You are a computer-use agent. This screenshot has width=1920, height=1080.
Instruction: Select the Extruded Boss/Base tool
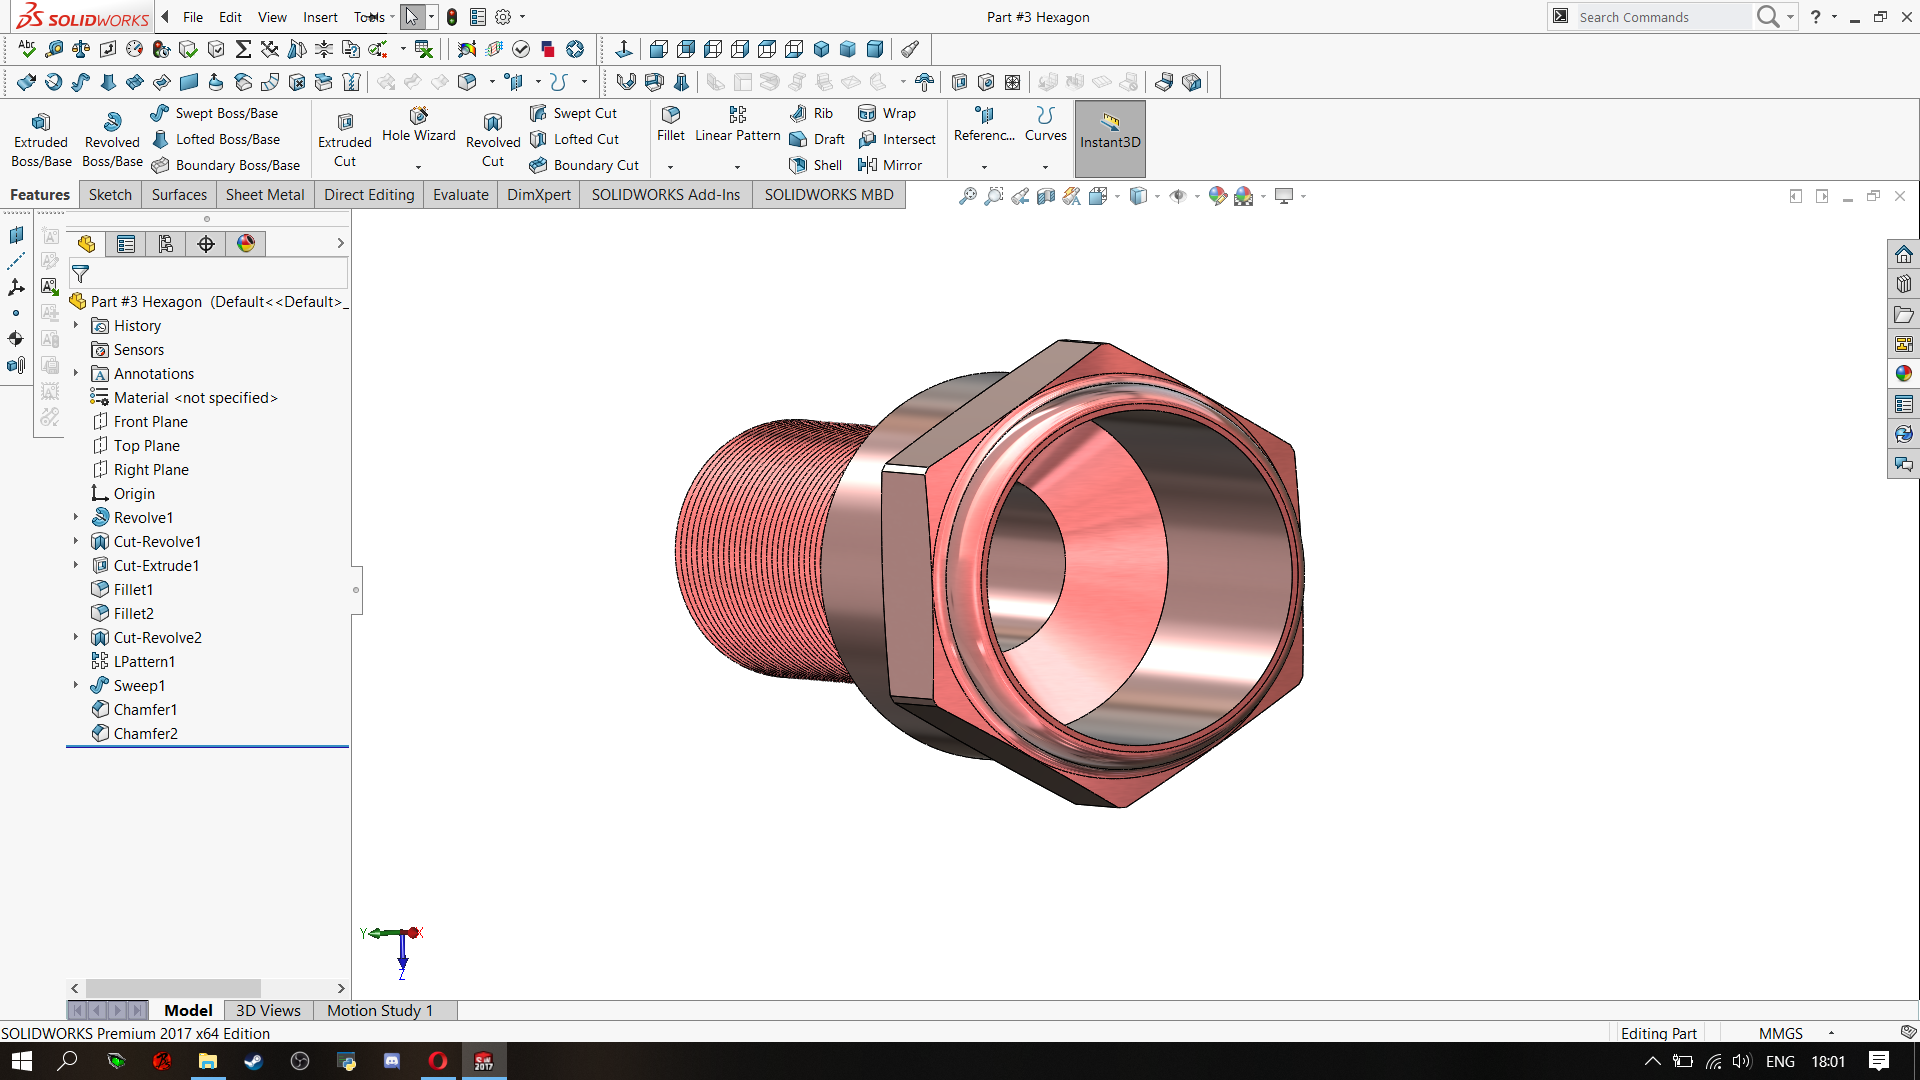(x=41, y=139)
